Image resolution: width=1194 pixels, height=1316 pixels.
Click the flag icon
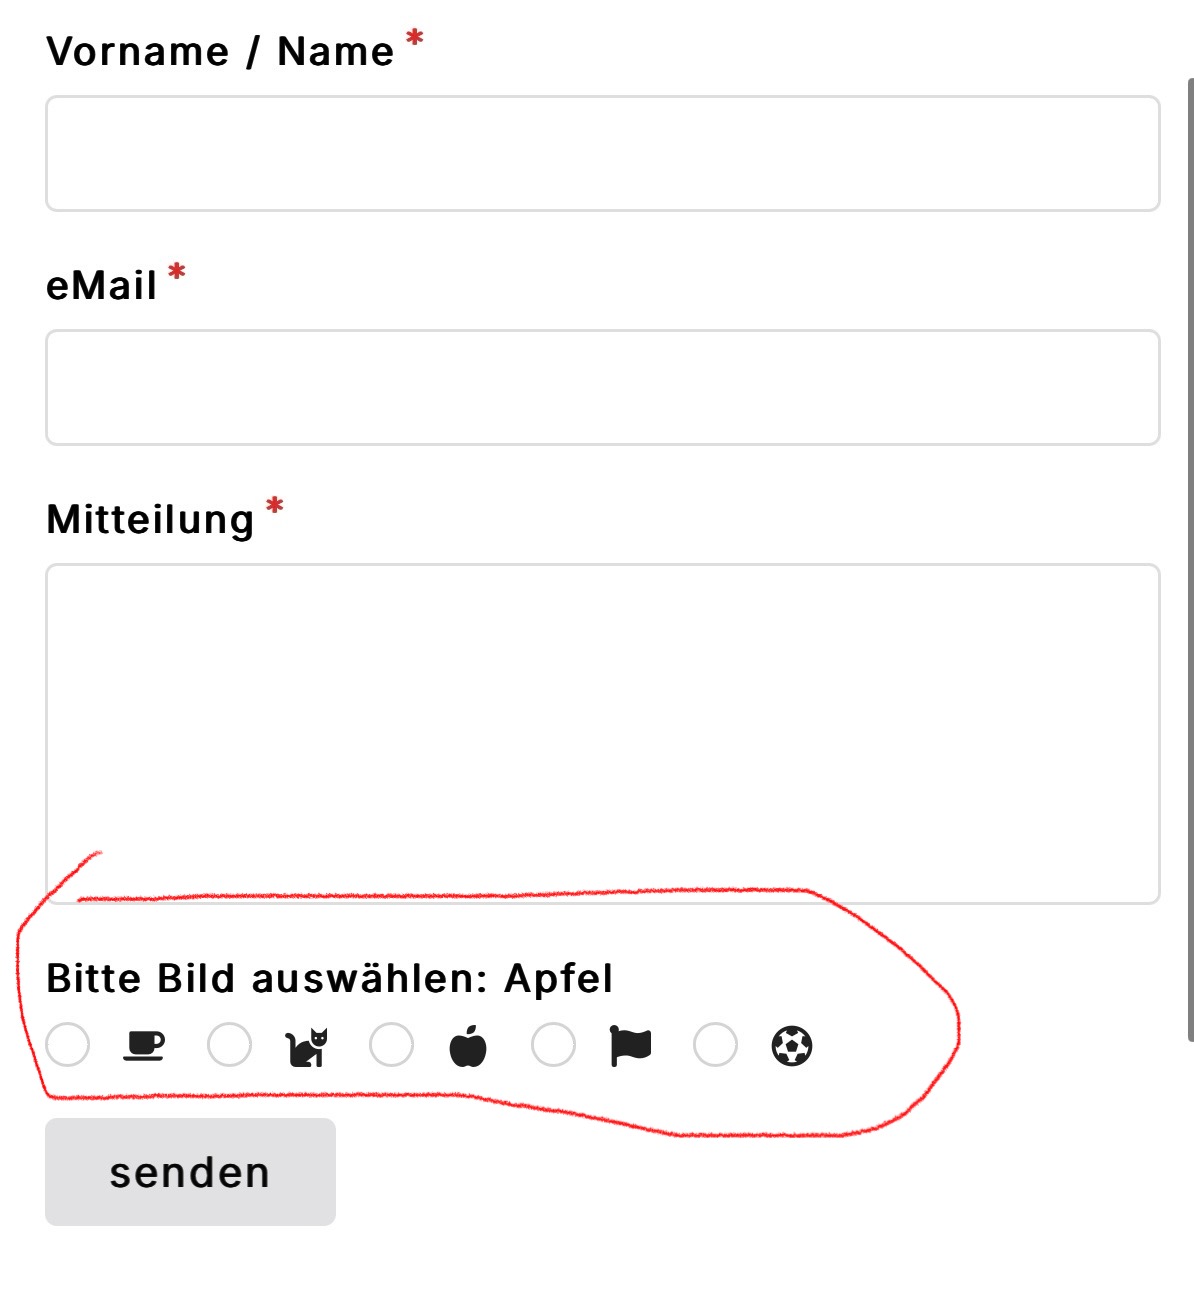630,1047
